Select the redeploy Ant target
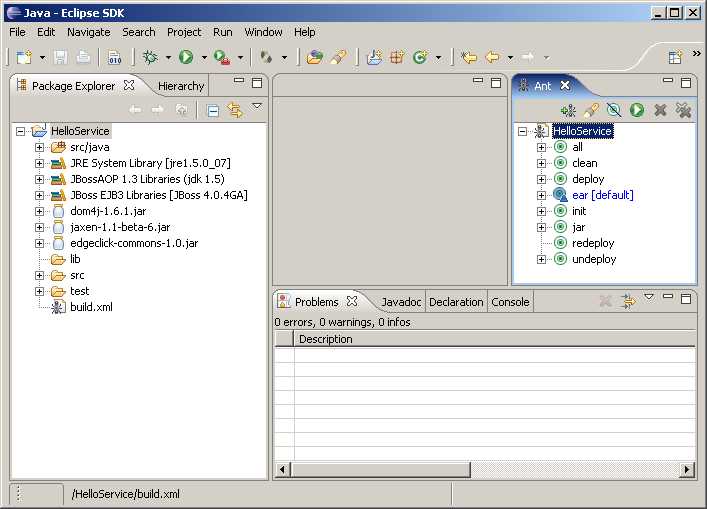 (593, 243)
